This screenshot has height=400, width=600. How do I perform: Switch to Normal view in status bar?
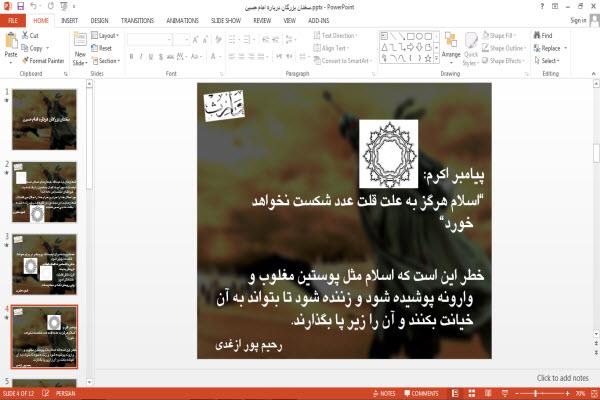pyautogui.click(x=455, y=393)
